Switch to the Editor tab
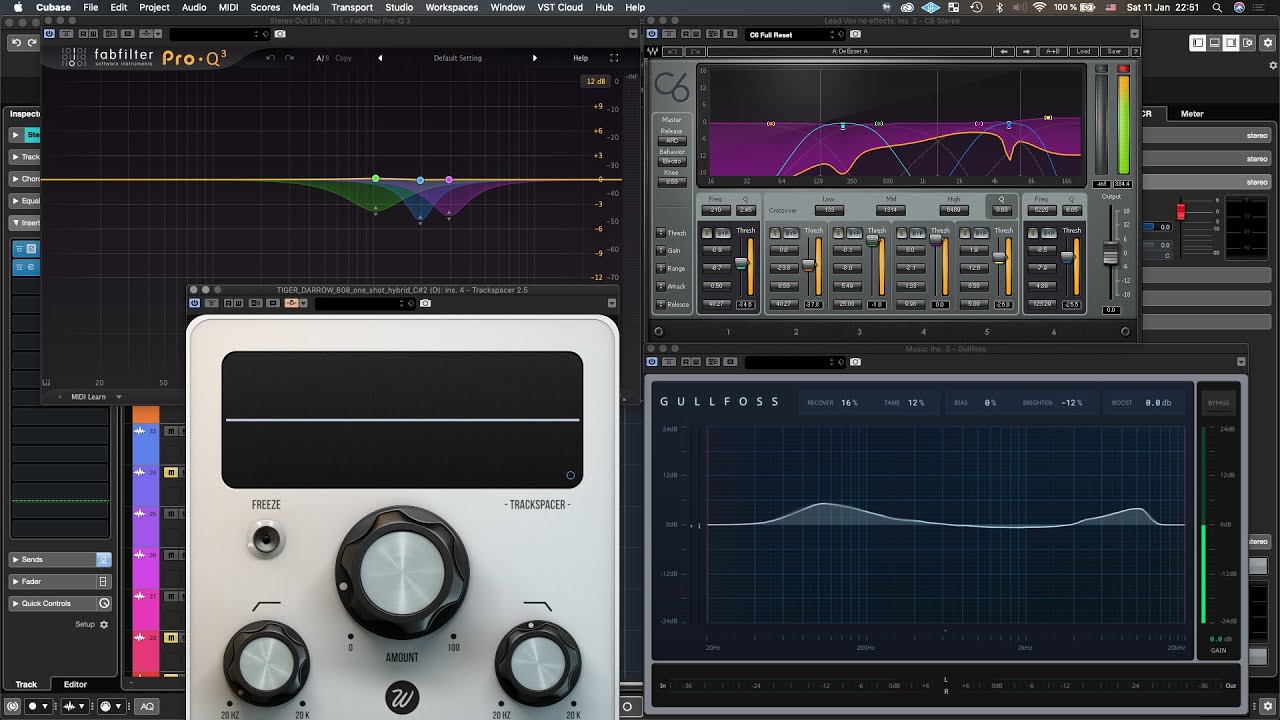 (x=75, y=685)
